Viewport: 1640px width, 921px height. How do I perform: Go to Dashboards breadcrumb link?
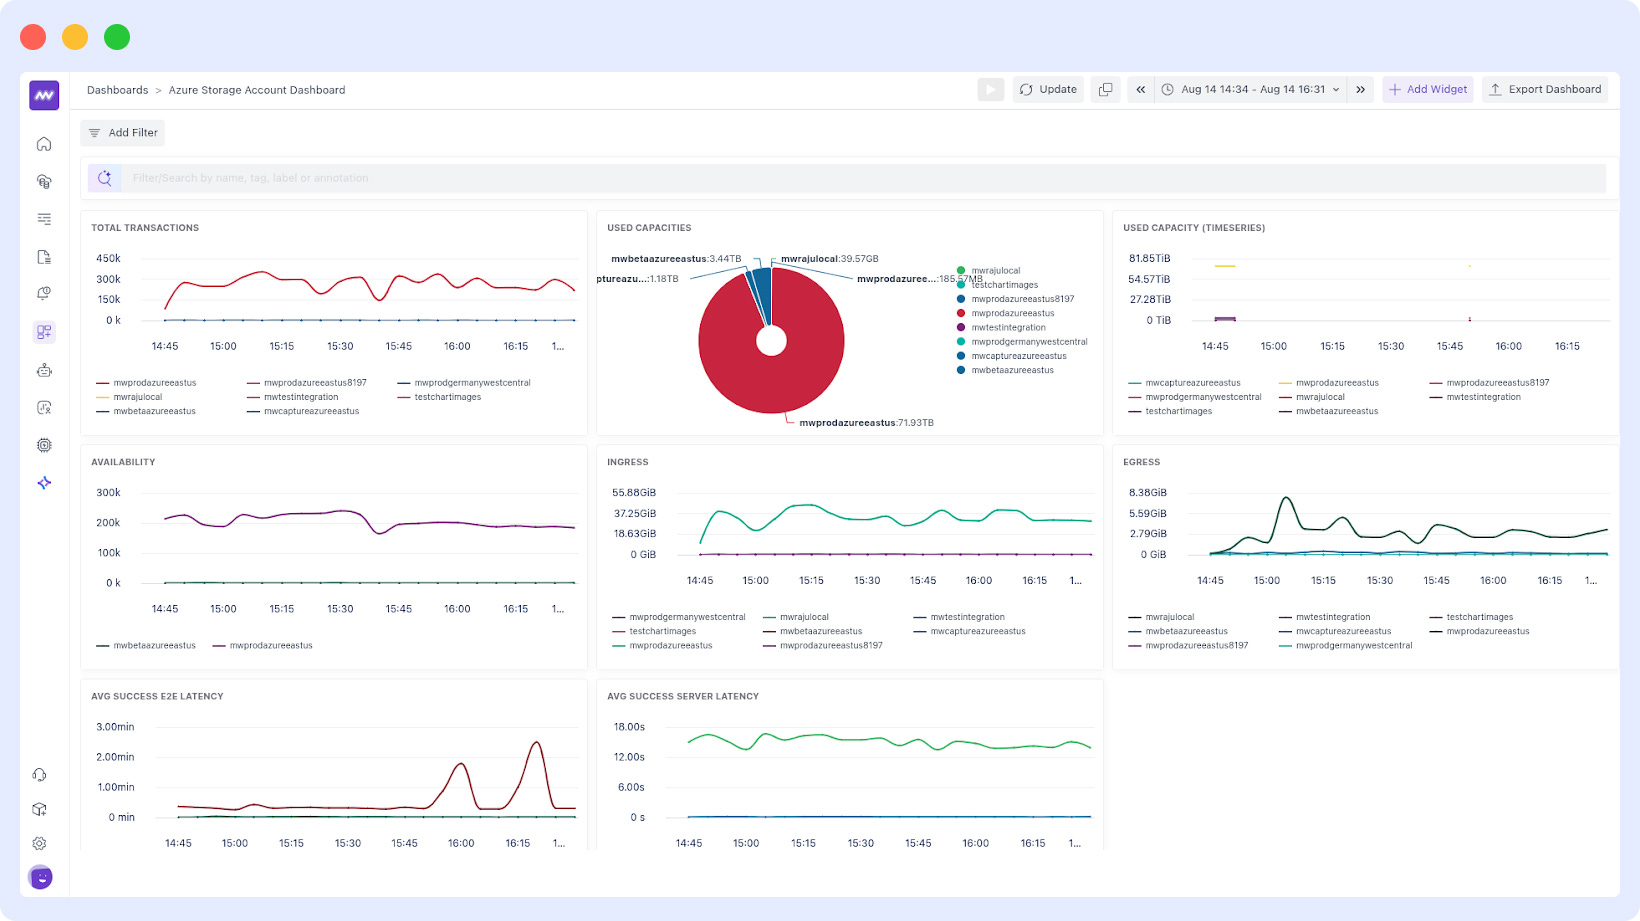[x=117, y=90]
